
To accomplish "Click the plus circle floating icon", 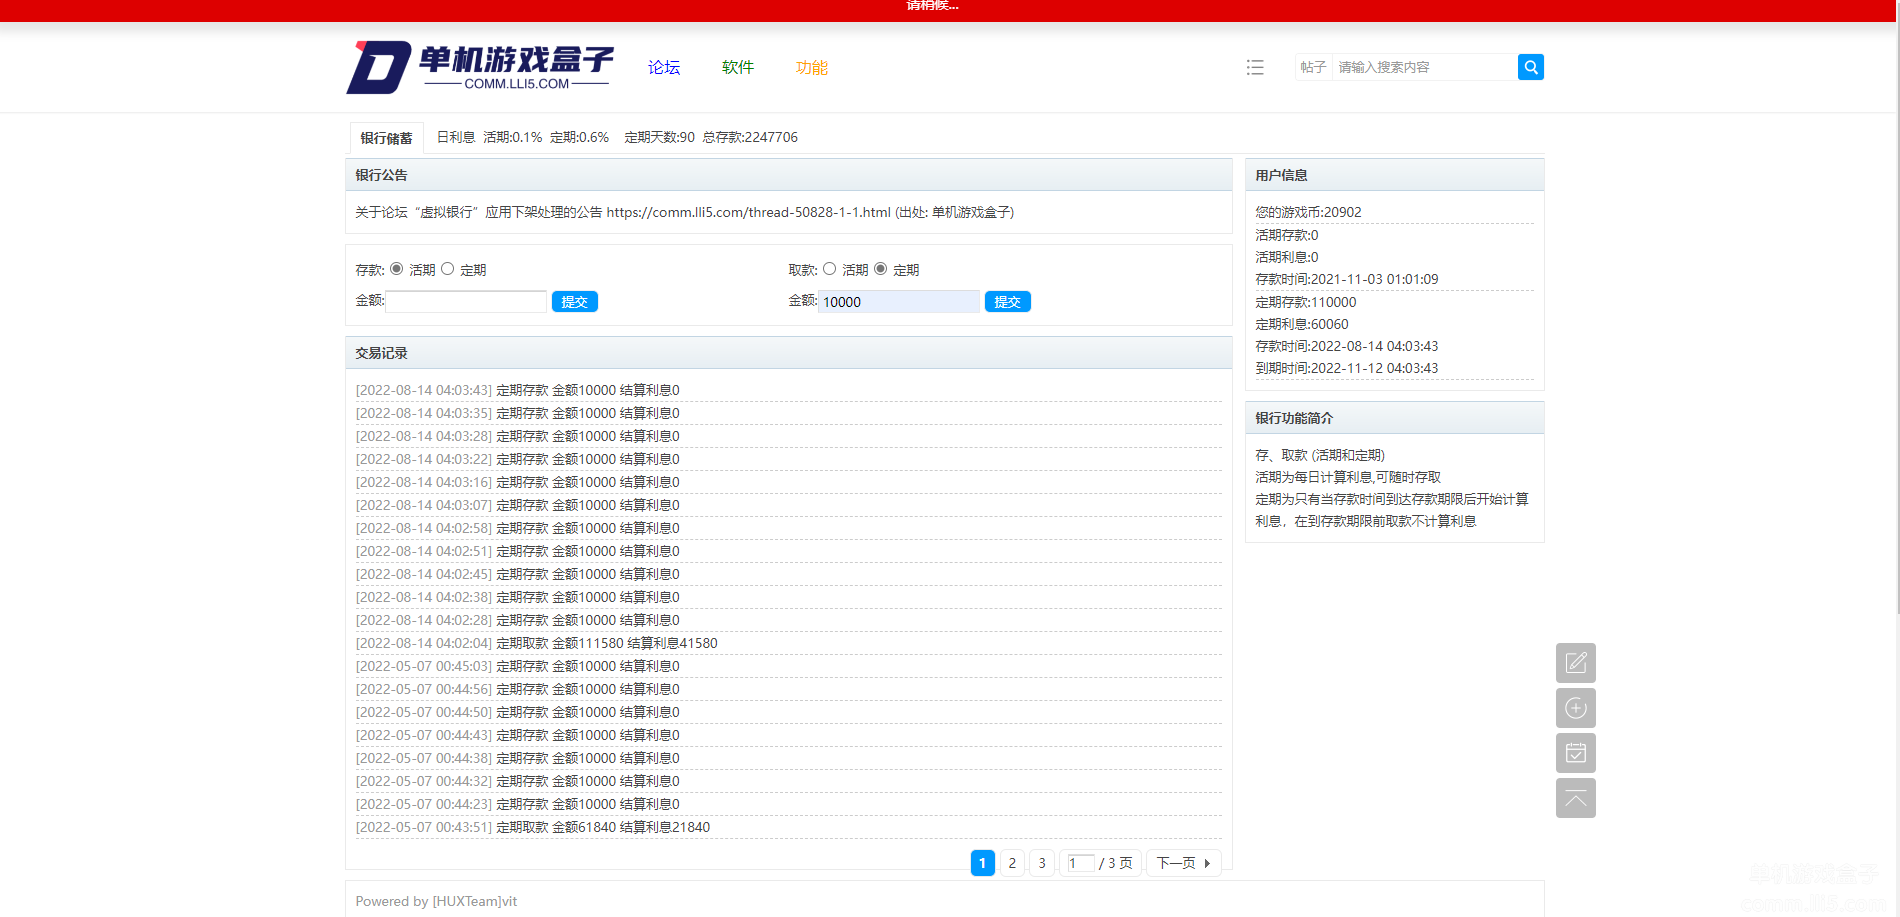I will point(1575,708).
